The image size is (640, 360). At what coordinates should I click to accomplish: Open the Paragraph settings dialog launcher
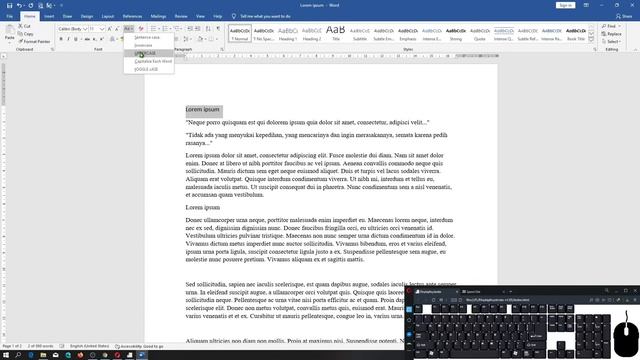click(222, 49)
